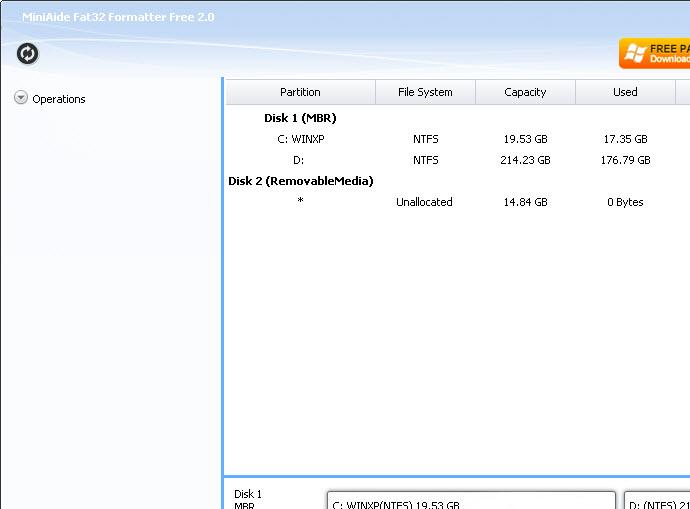Select the asterisk unallocated partition entry

300,202
